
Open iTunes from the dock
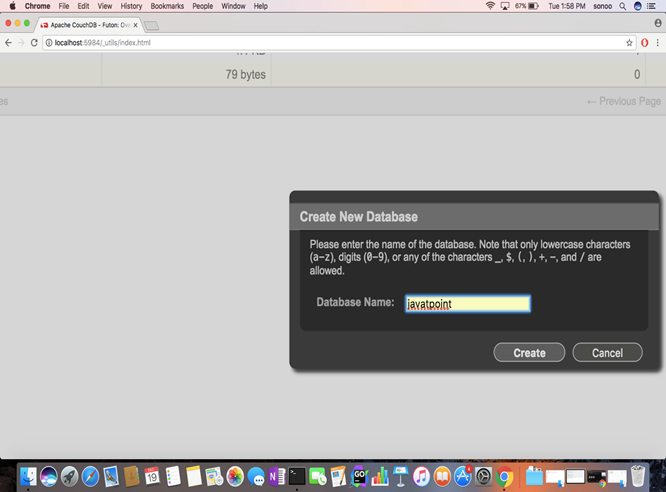(421, 476)
